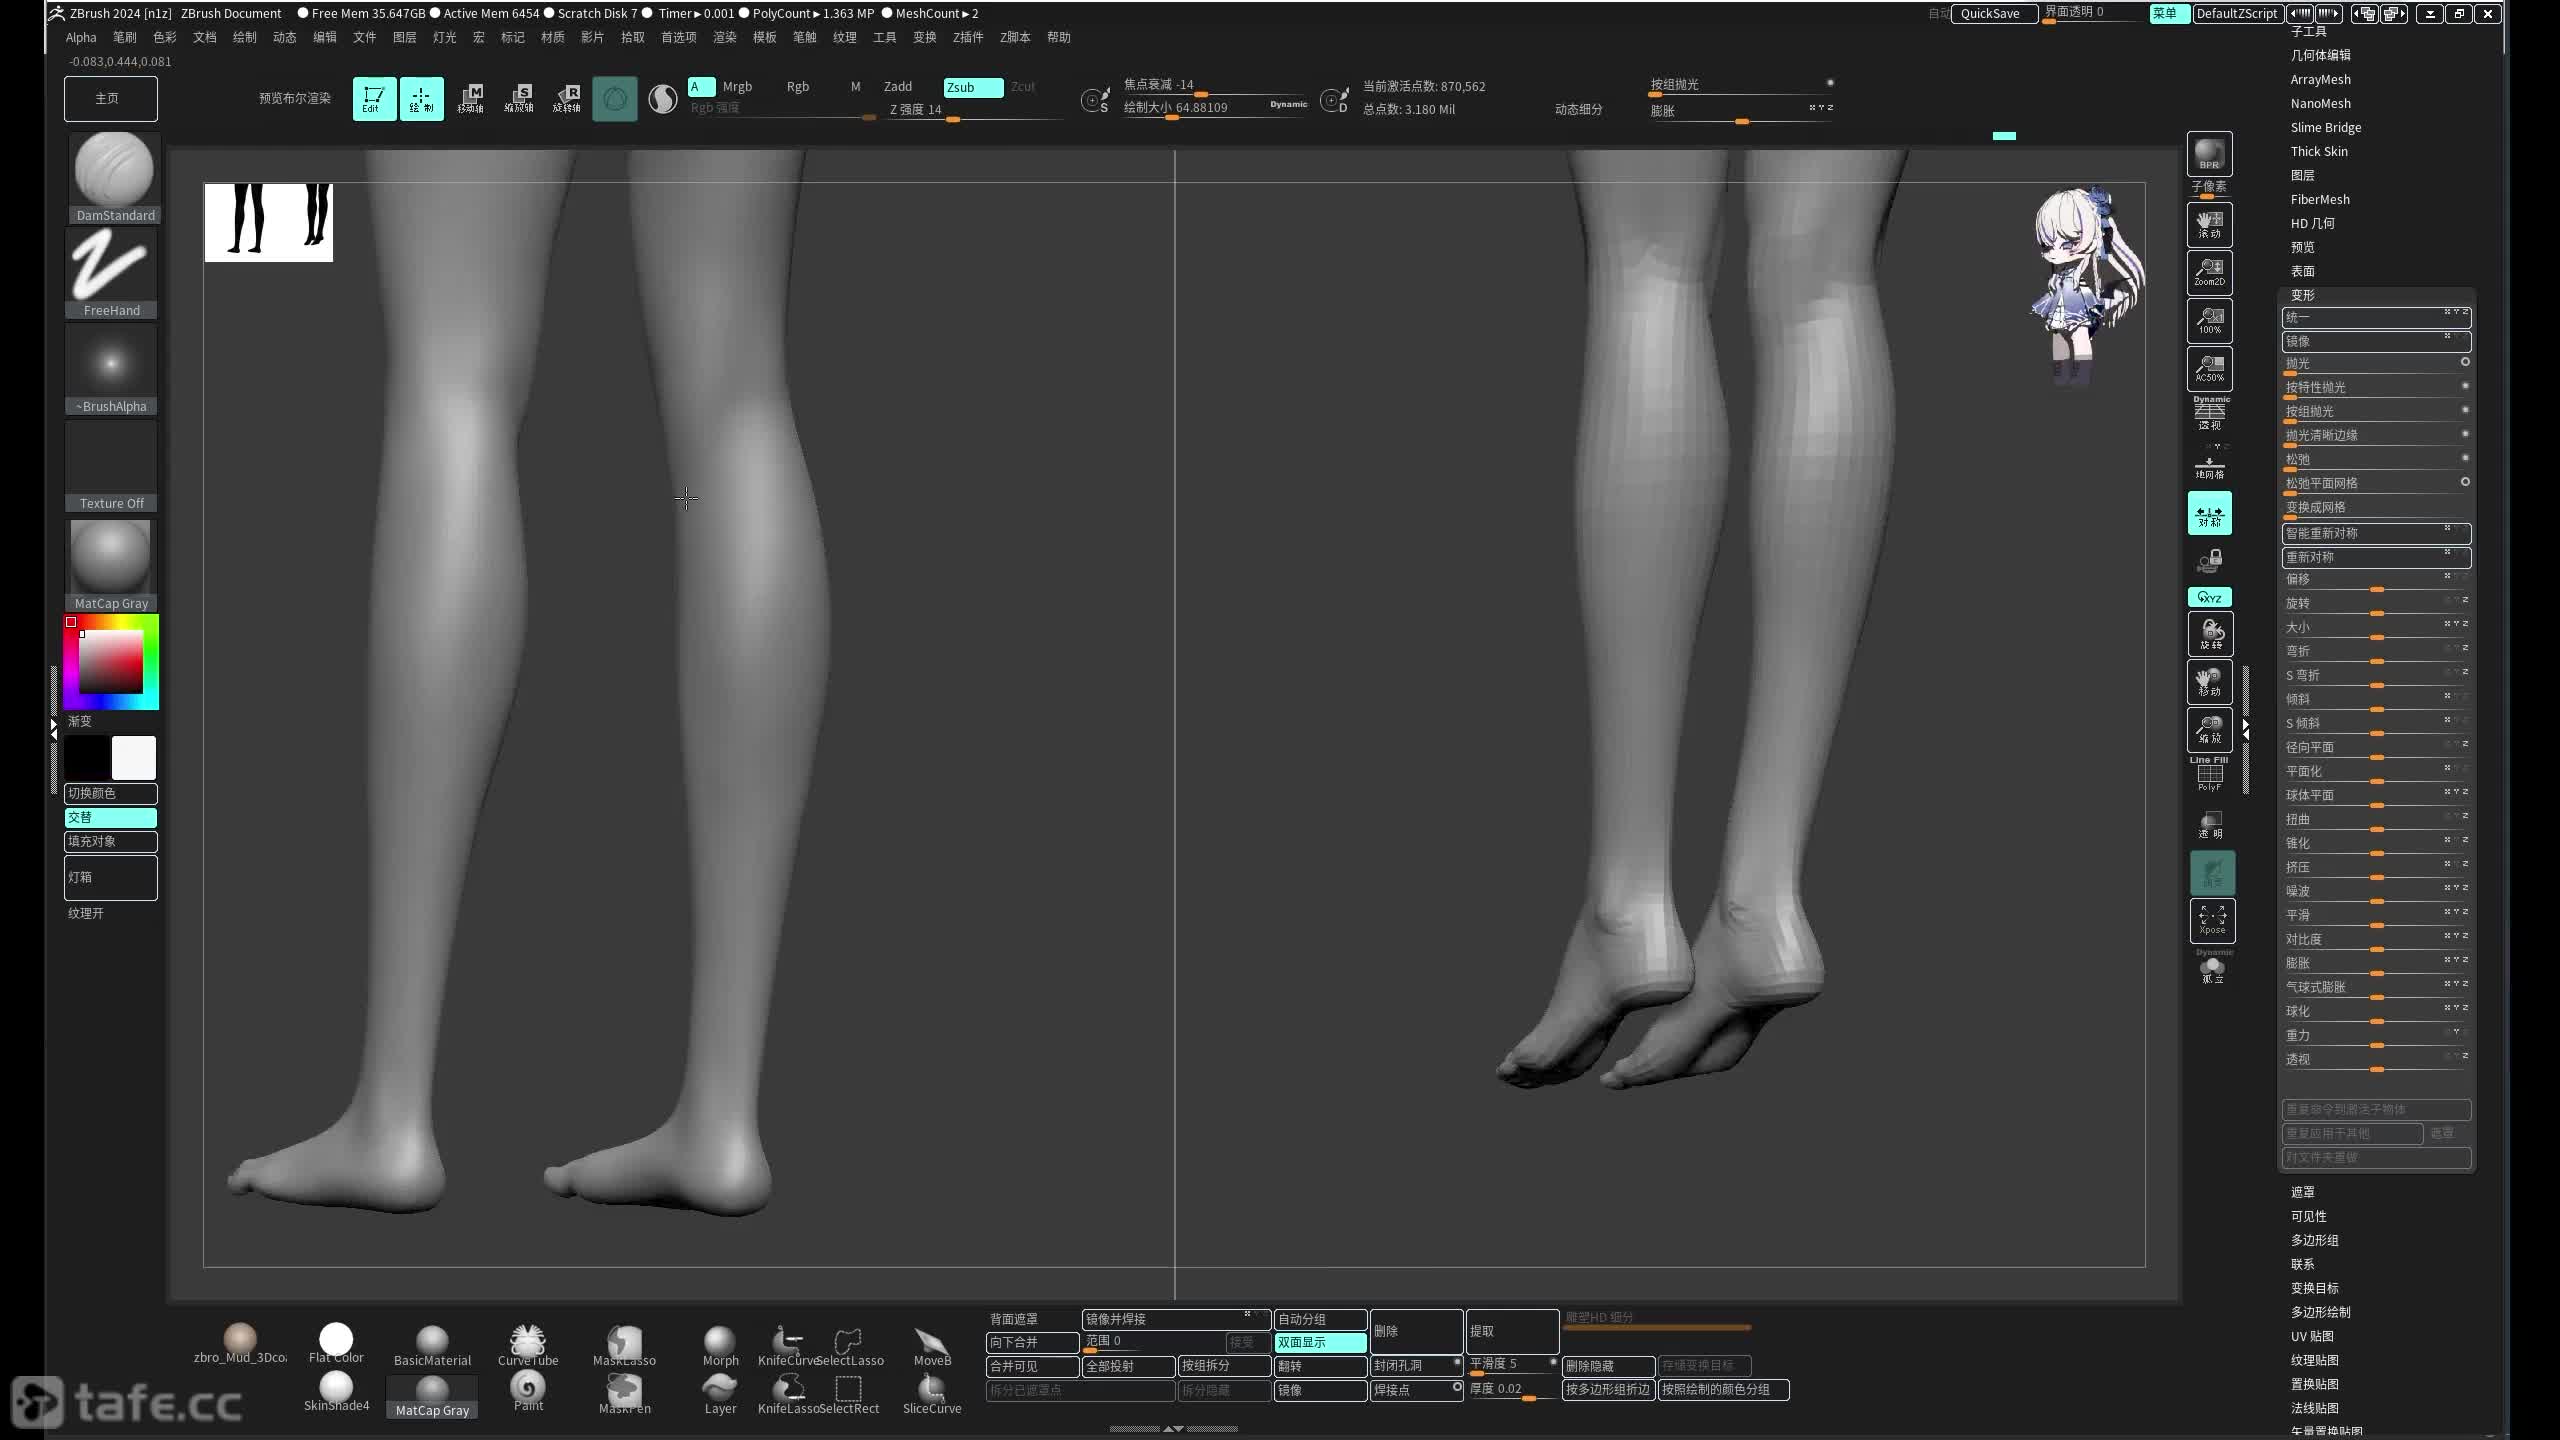The image size is (2560, 1440).
Task: Click the Xpose icon
Action: point(2212,920)
